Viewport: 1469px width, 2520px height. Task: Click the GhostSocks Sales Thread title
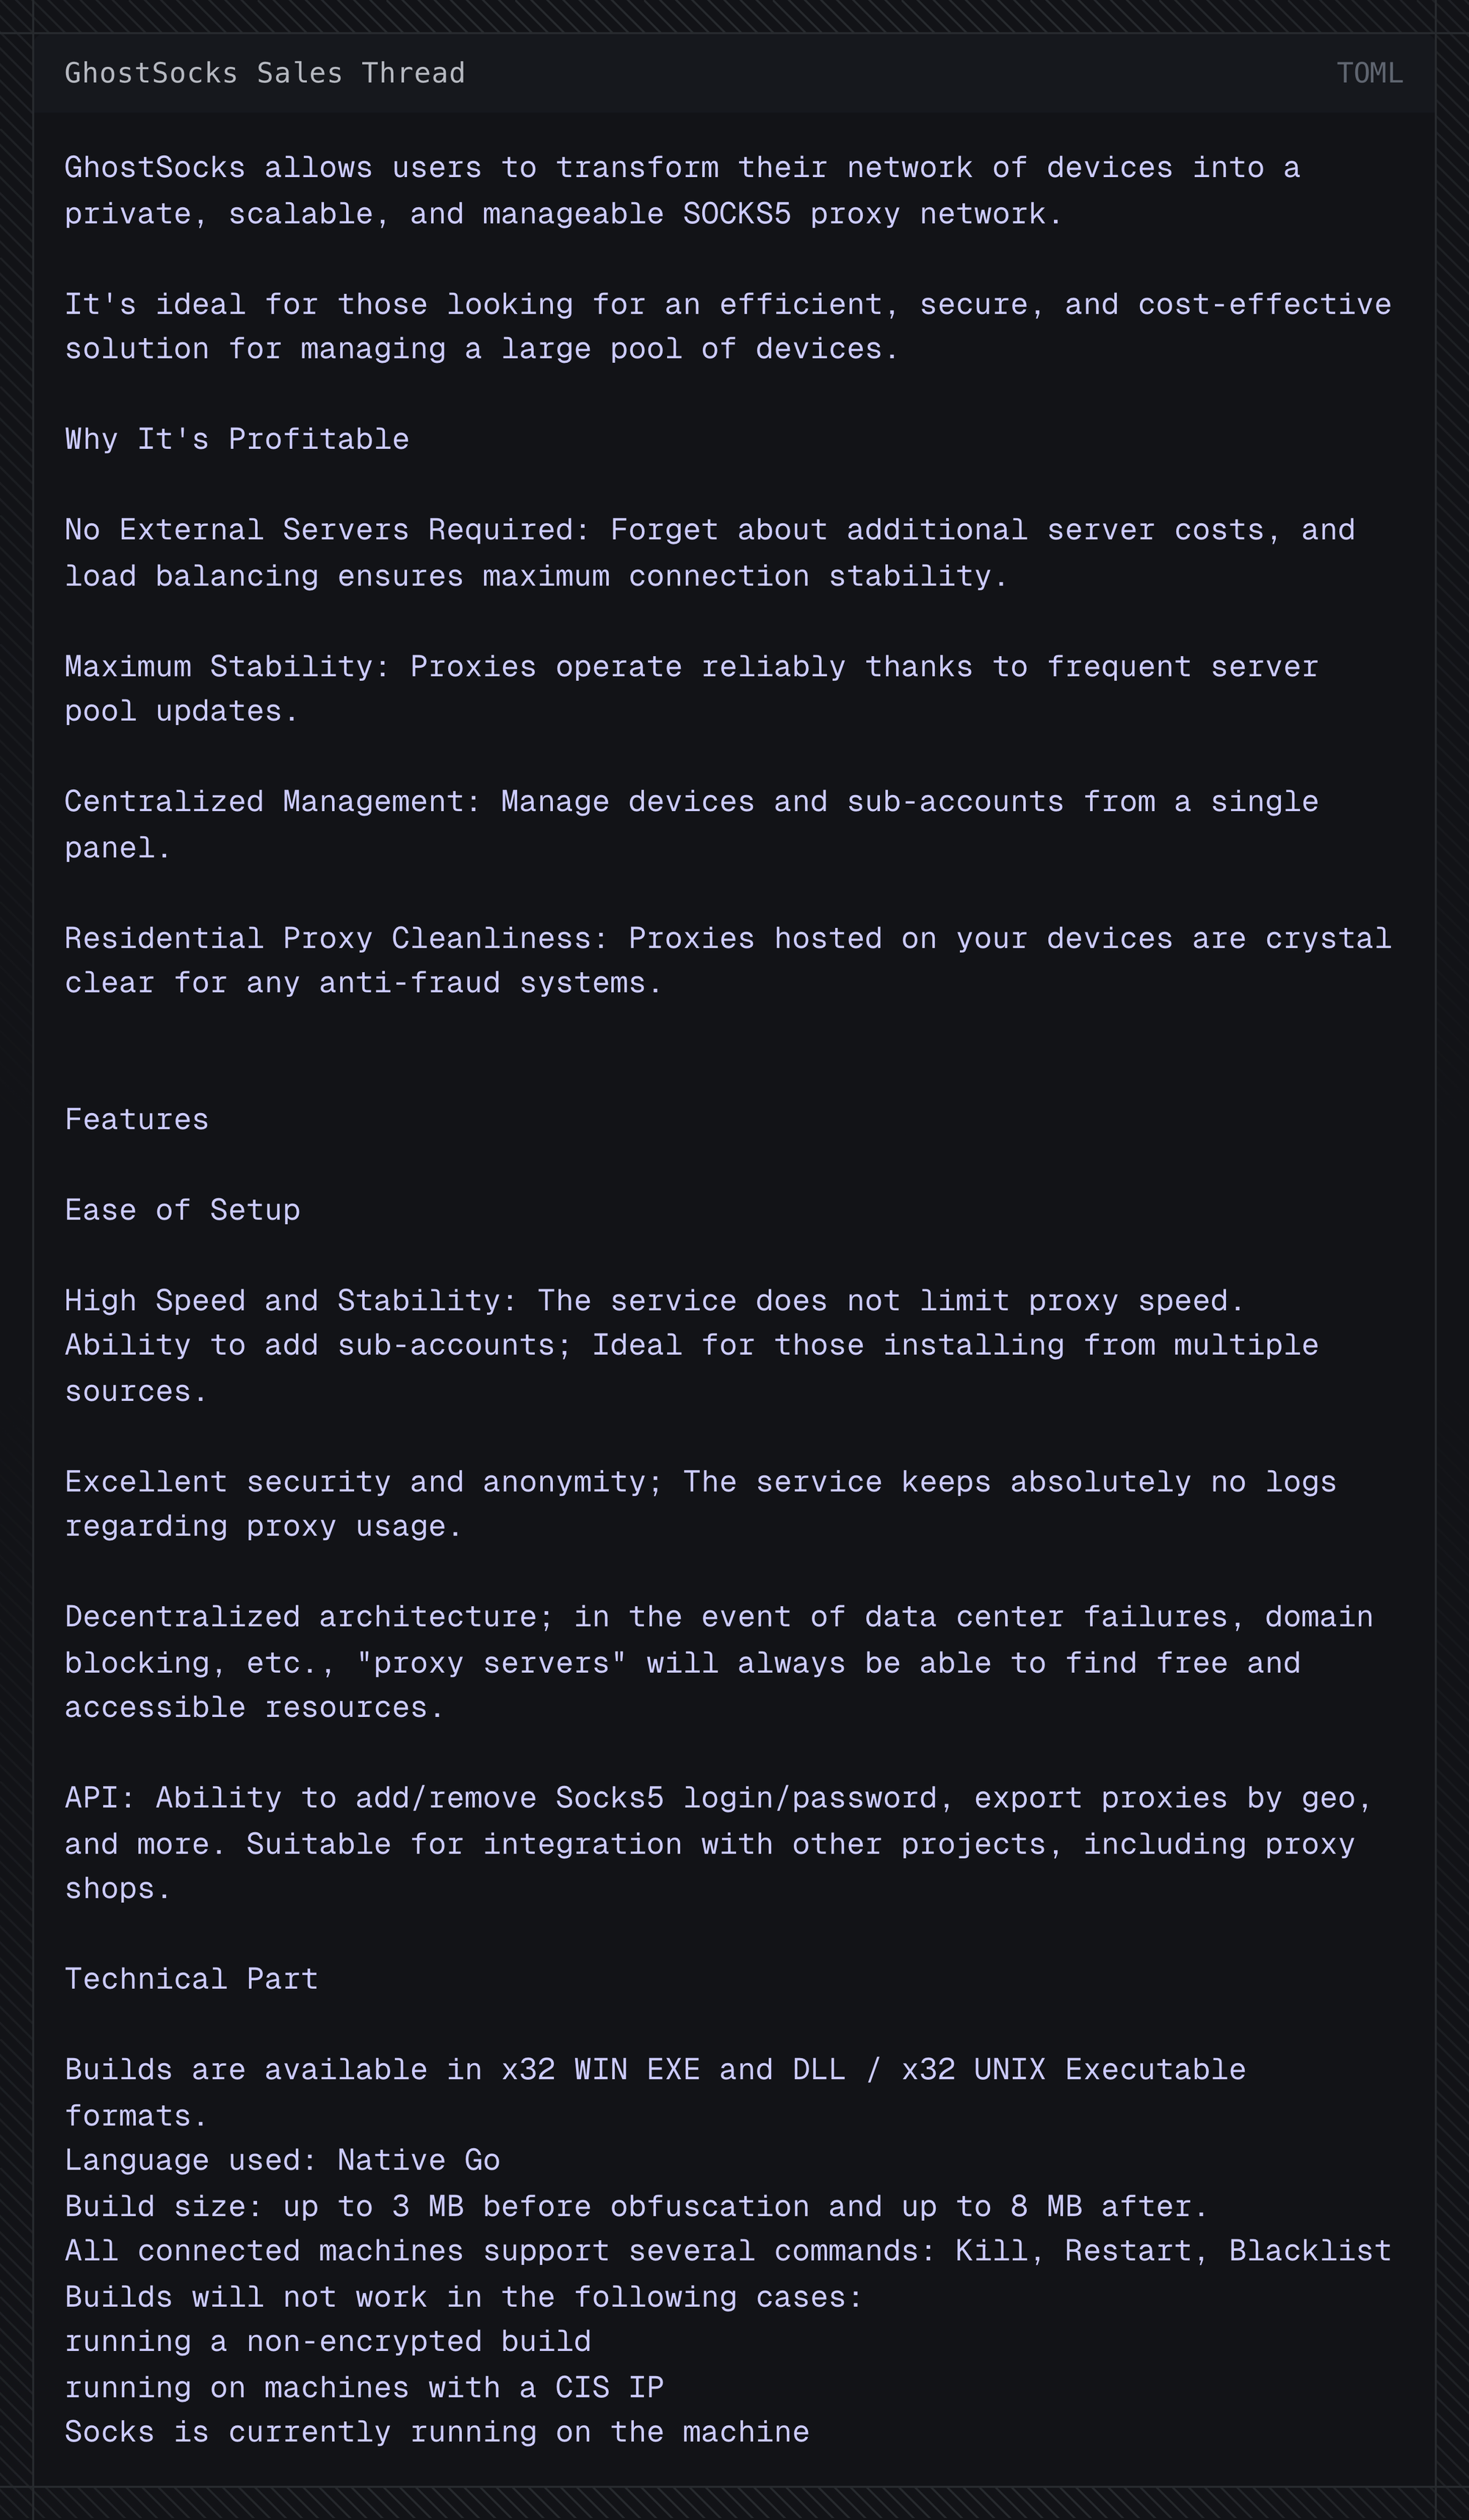[265, 73]
